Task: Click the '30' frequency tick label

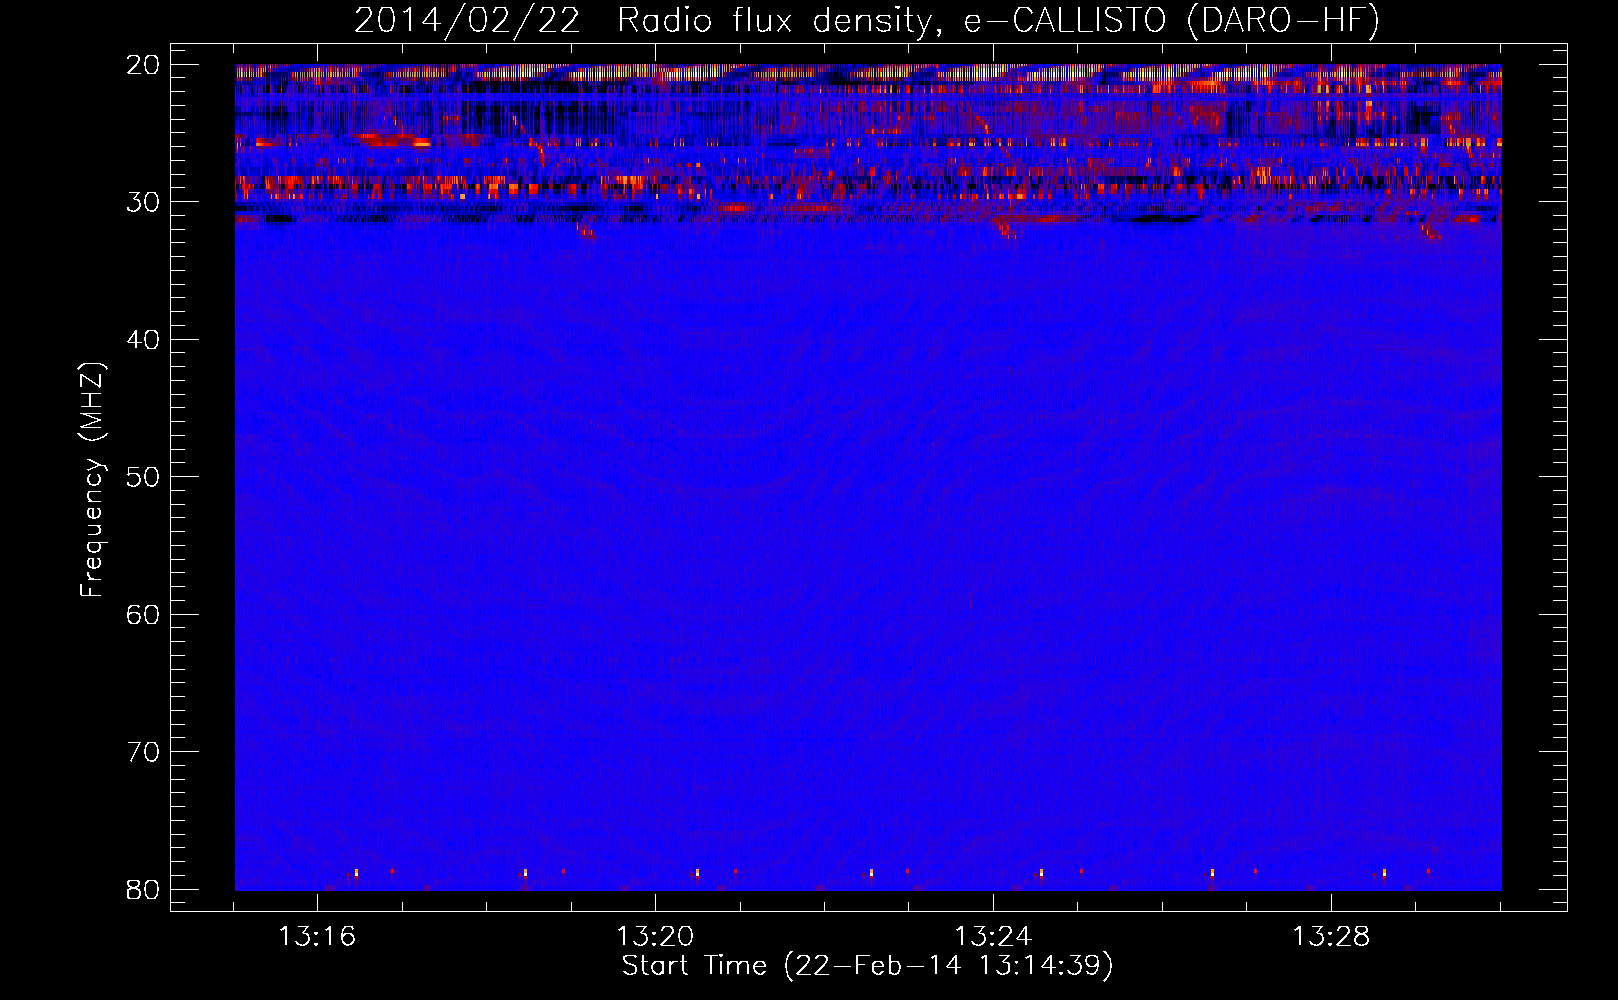Action: click(143, 202)
